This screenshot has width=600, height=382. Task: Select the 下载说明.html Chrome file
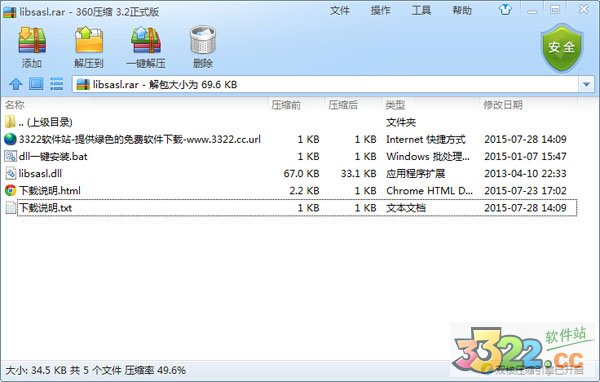point(290,191)
